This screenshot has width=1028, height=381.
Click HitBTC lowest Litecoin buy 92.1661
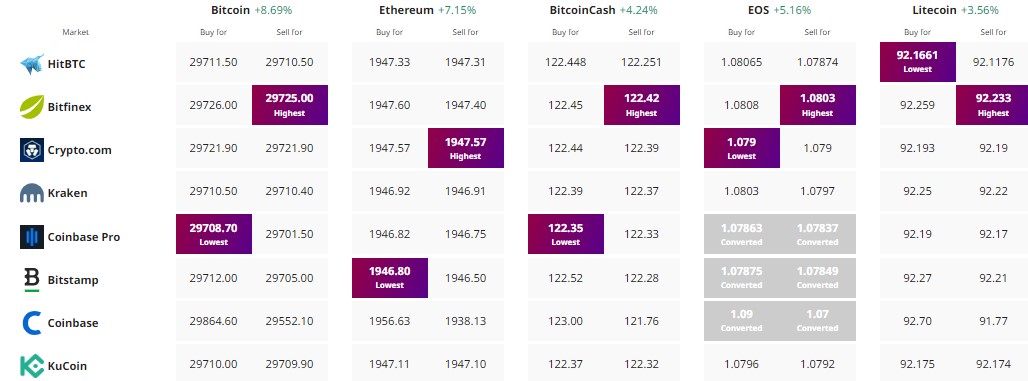click(x=917, y=62)
